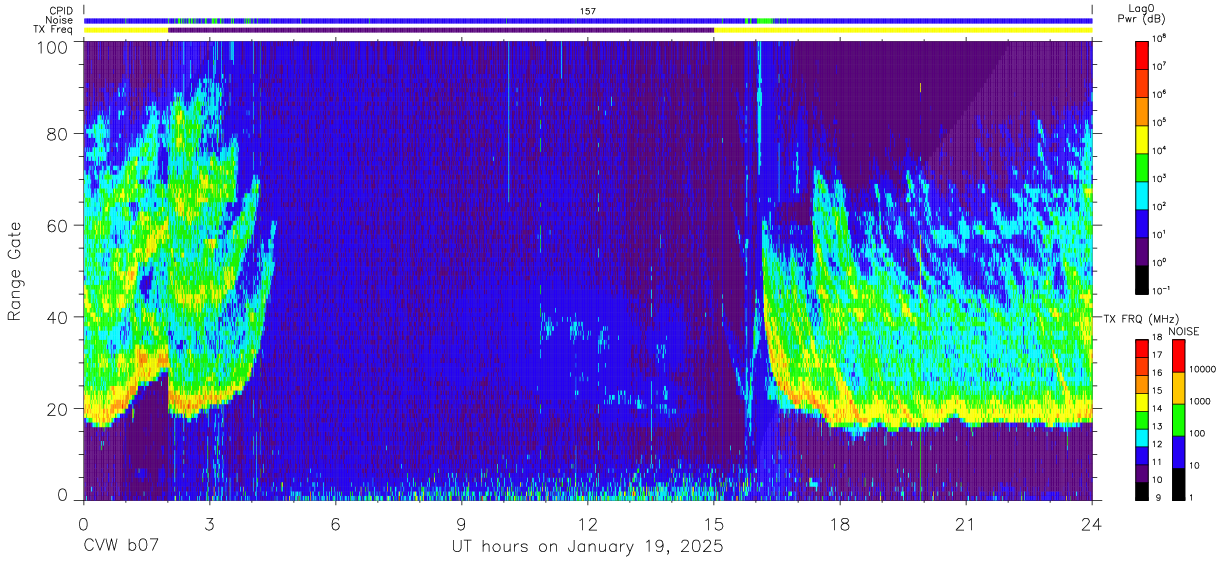1228x567 pixels.
Task: Select the red segment of NOISE colorbar
Action: tap(1177, 356)
